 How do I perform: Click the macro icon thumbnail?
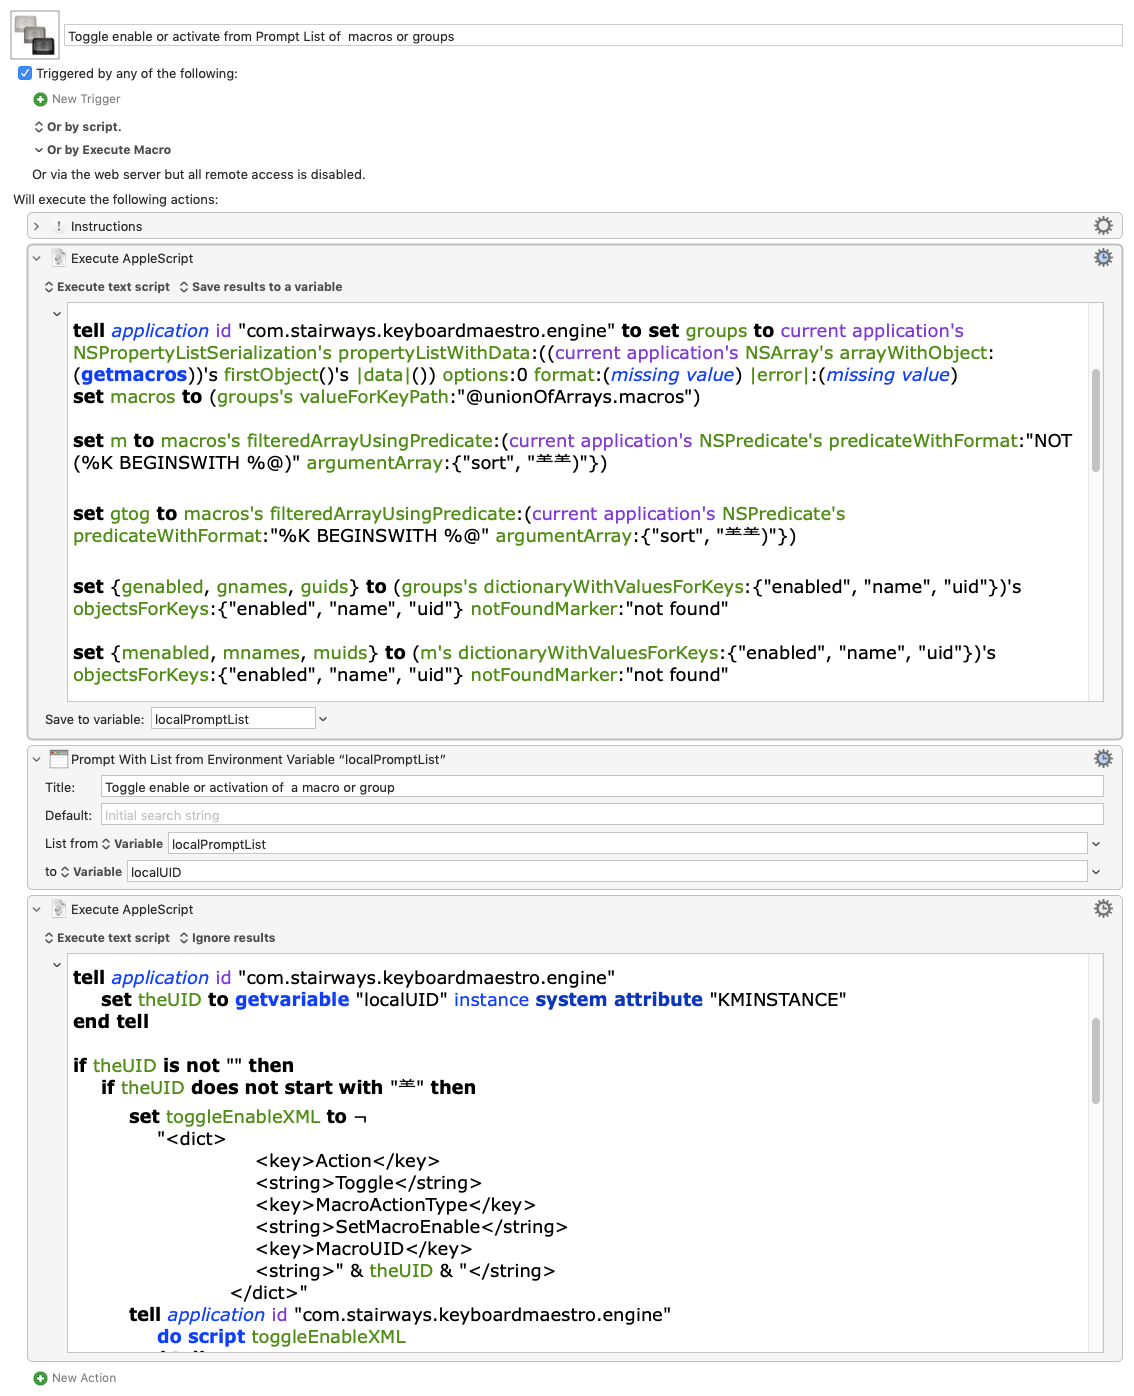point(35,36)
